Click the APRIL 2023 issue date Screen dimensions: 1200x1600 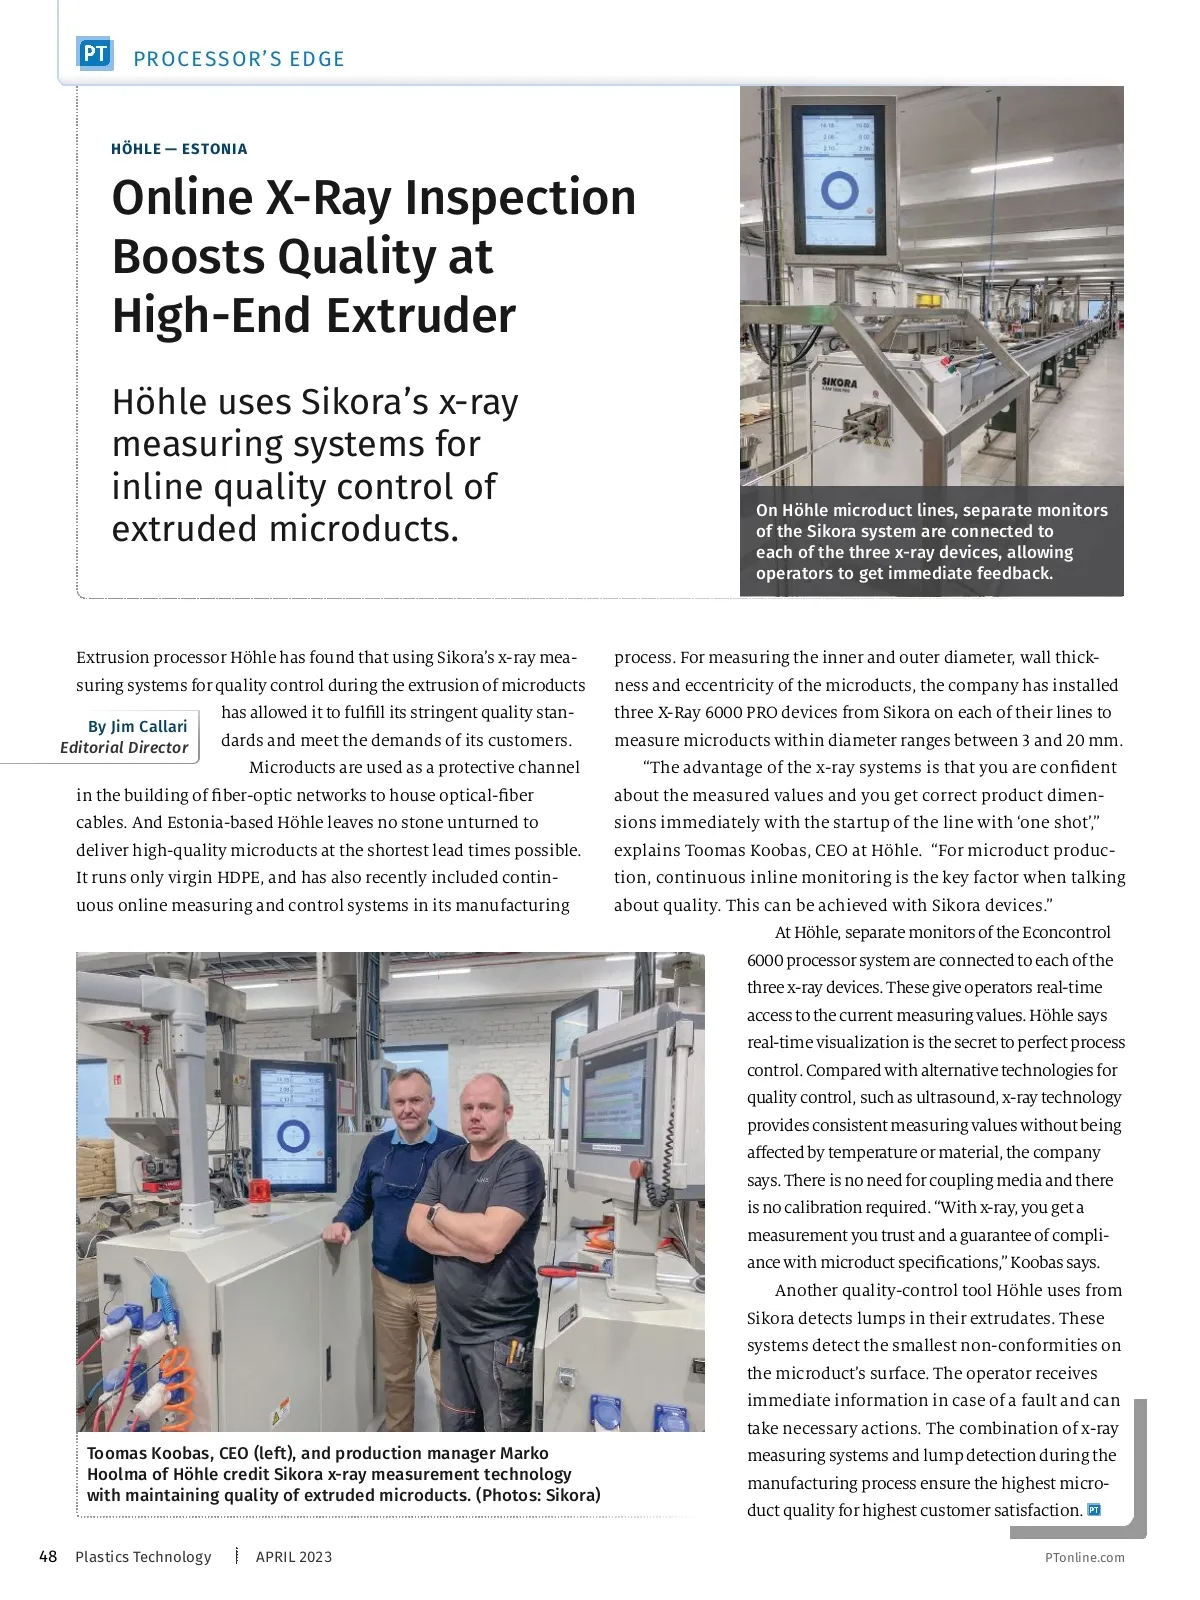point(294,1556)
